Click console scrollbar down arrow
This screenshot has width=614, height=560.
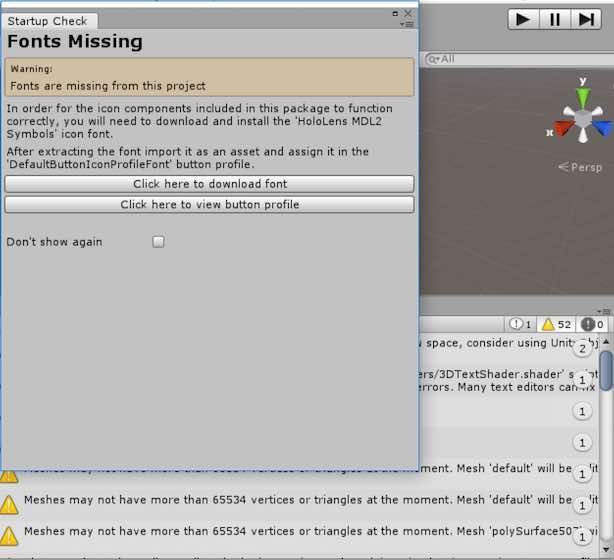coord(607,549)
